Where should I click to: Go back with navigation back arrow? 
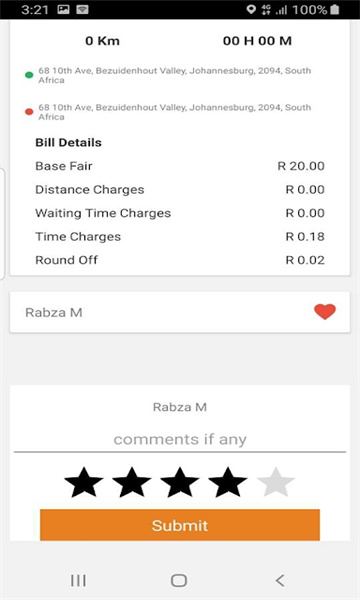(280, 580)
